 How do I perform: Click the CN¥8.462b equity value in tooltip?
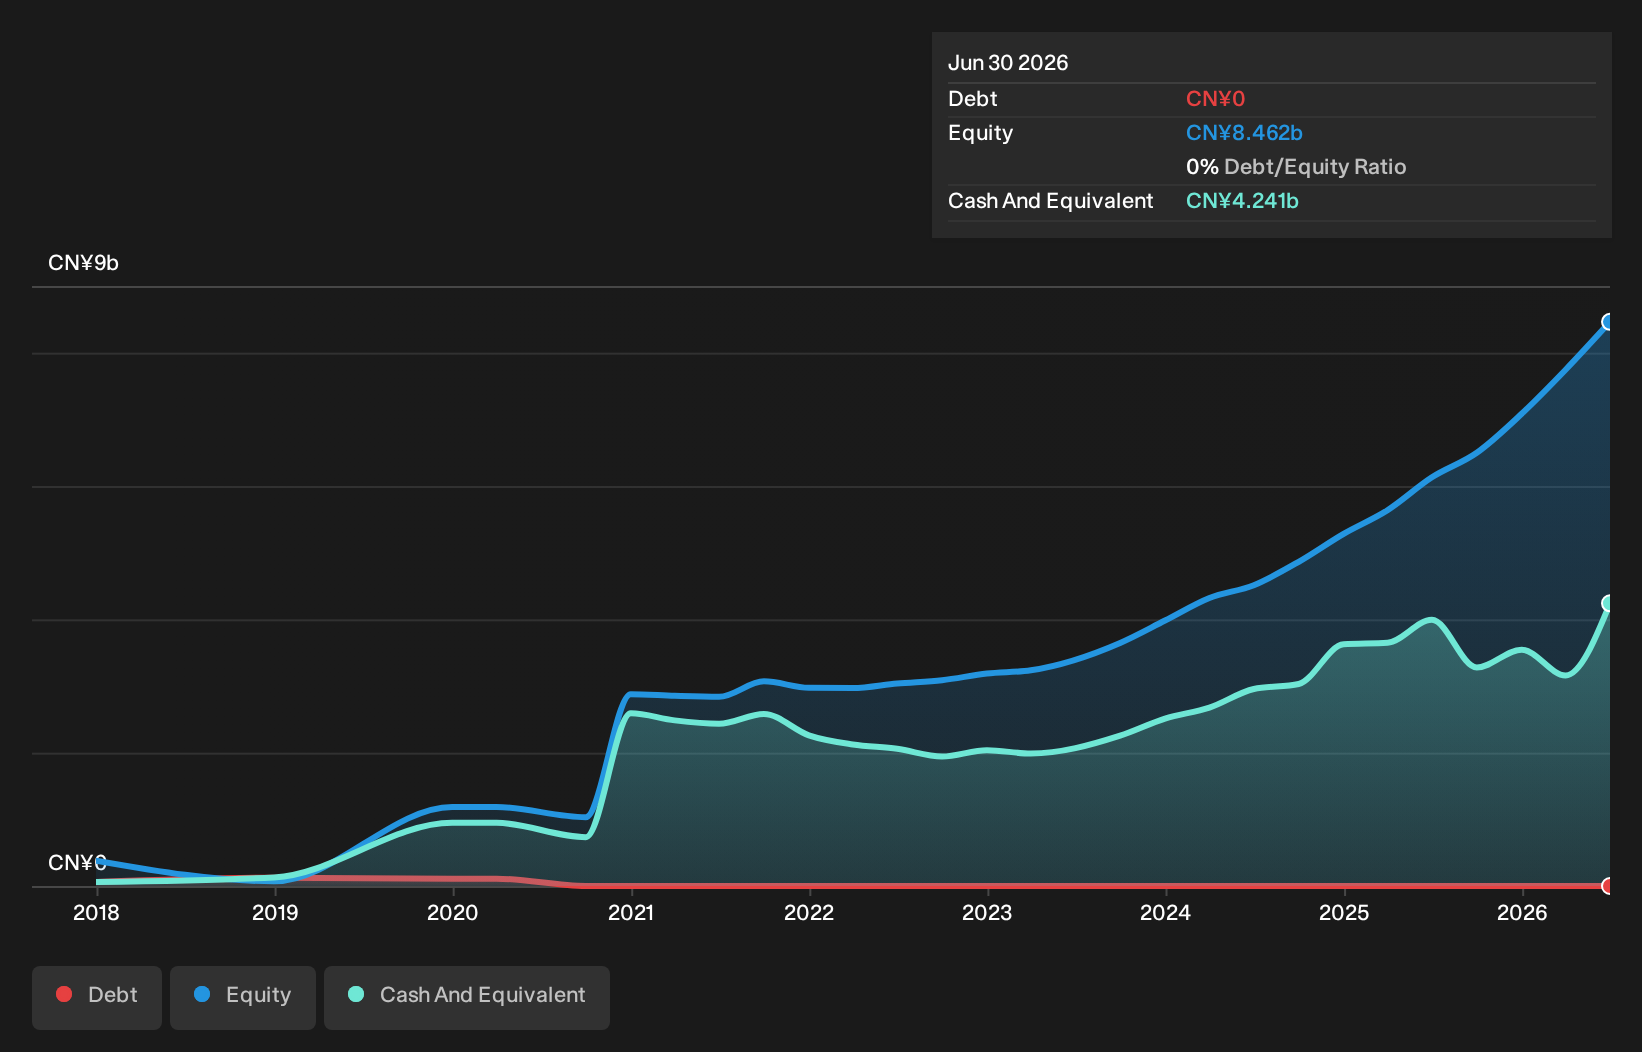[x=1244, y=133]
